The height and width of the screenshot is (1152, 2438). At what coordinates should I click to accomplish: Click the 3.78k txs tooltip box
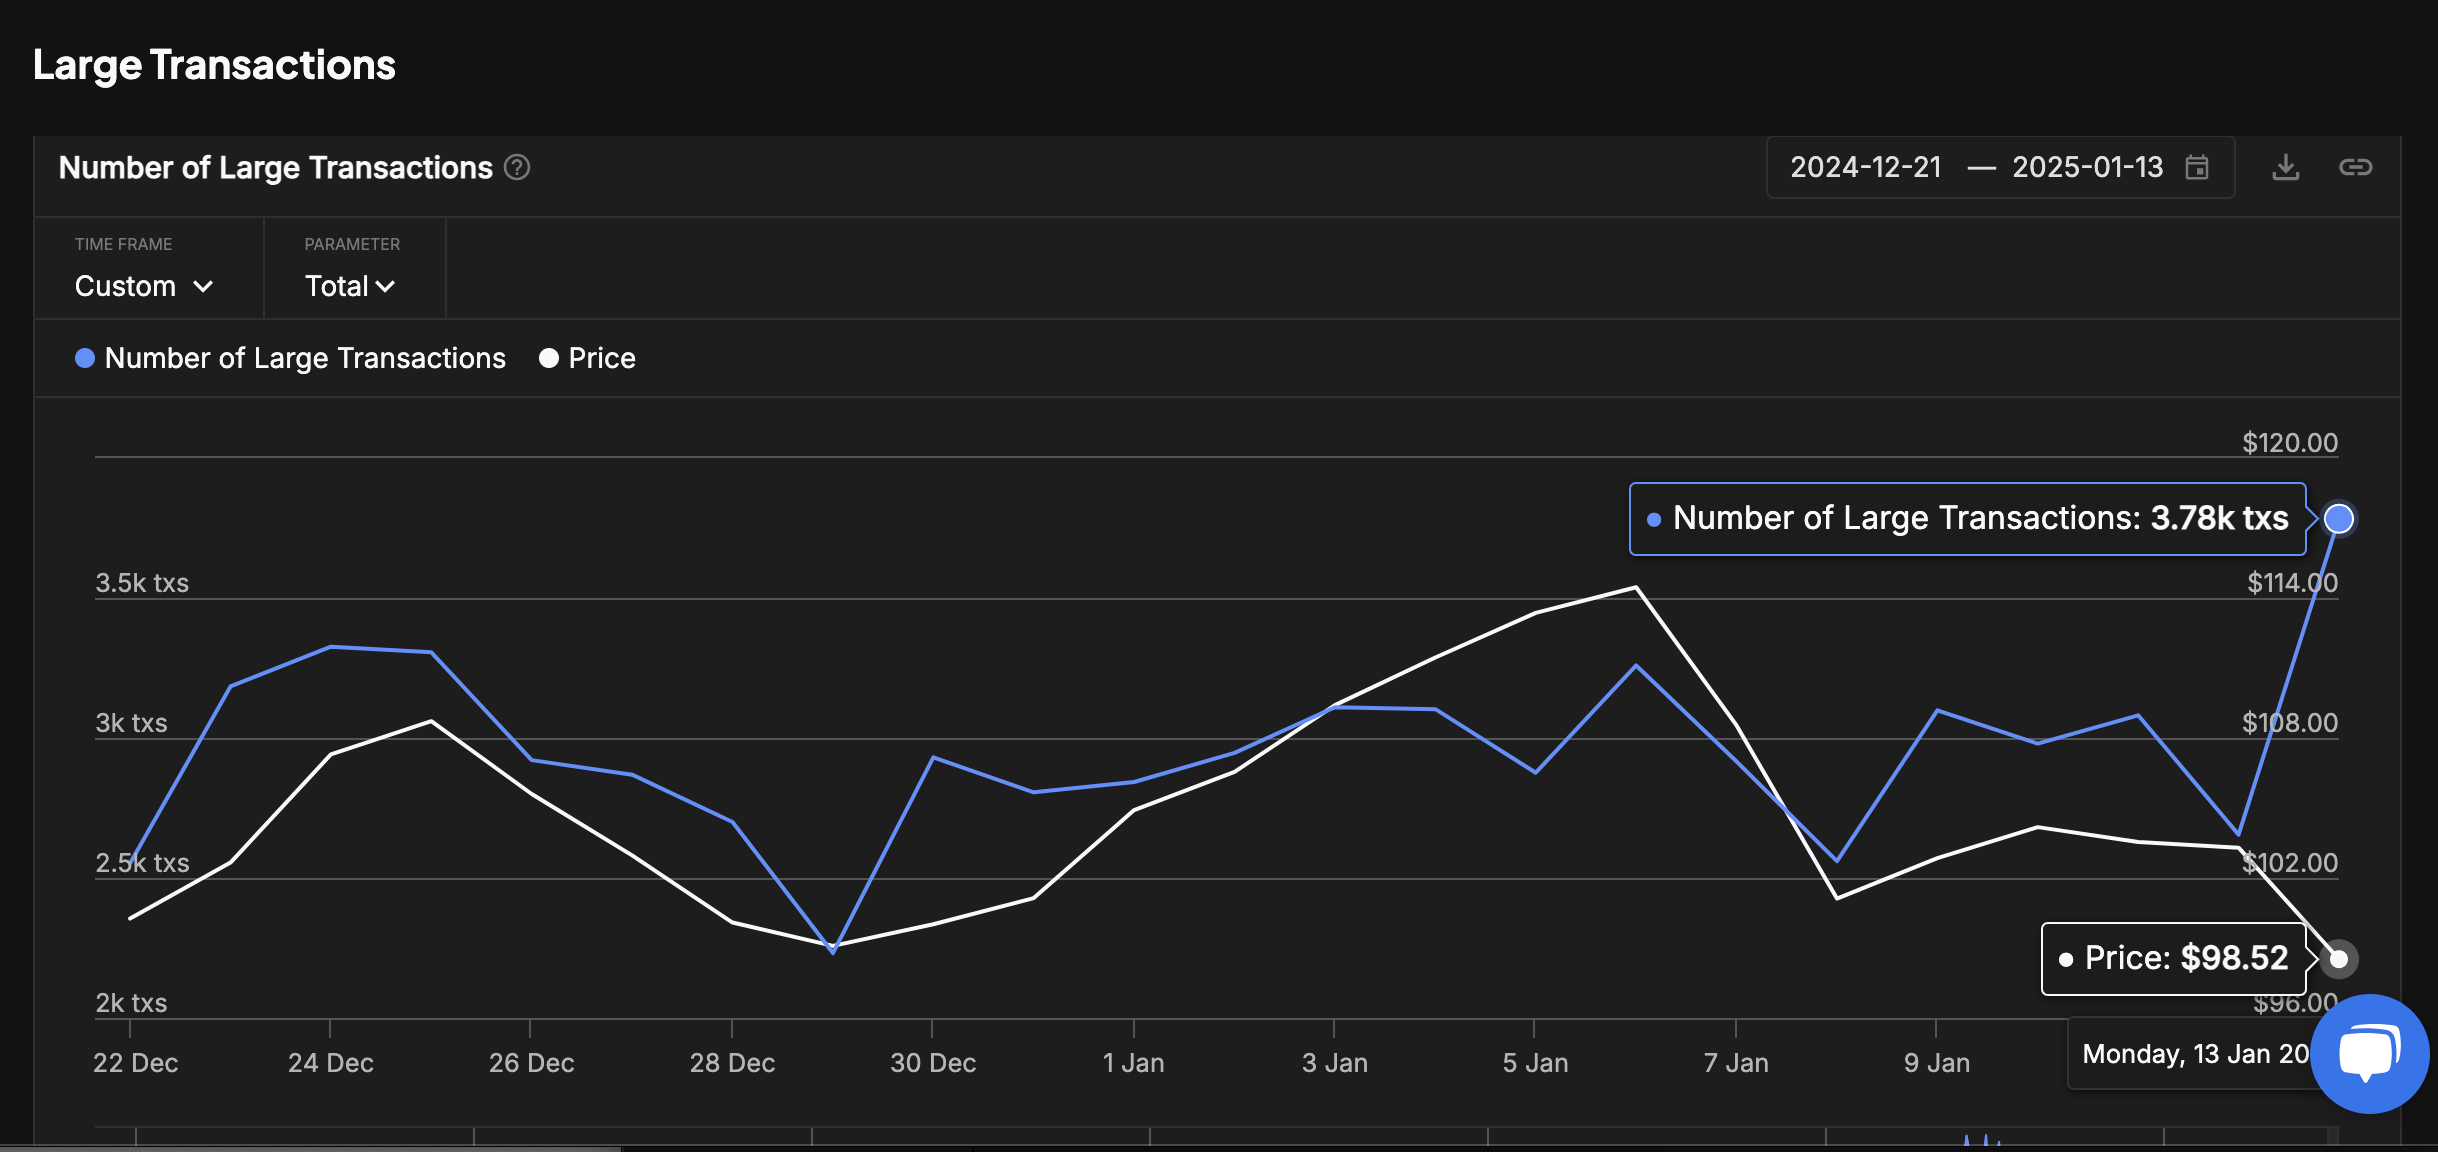(1967, 518)
